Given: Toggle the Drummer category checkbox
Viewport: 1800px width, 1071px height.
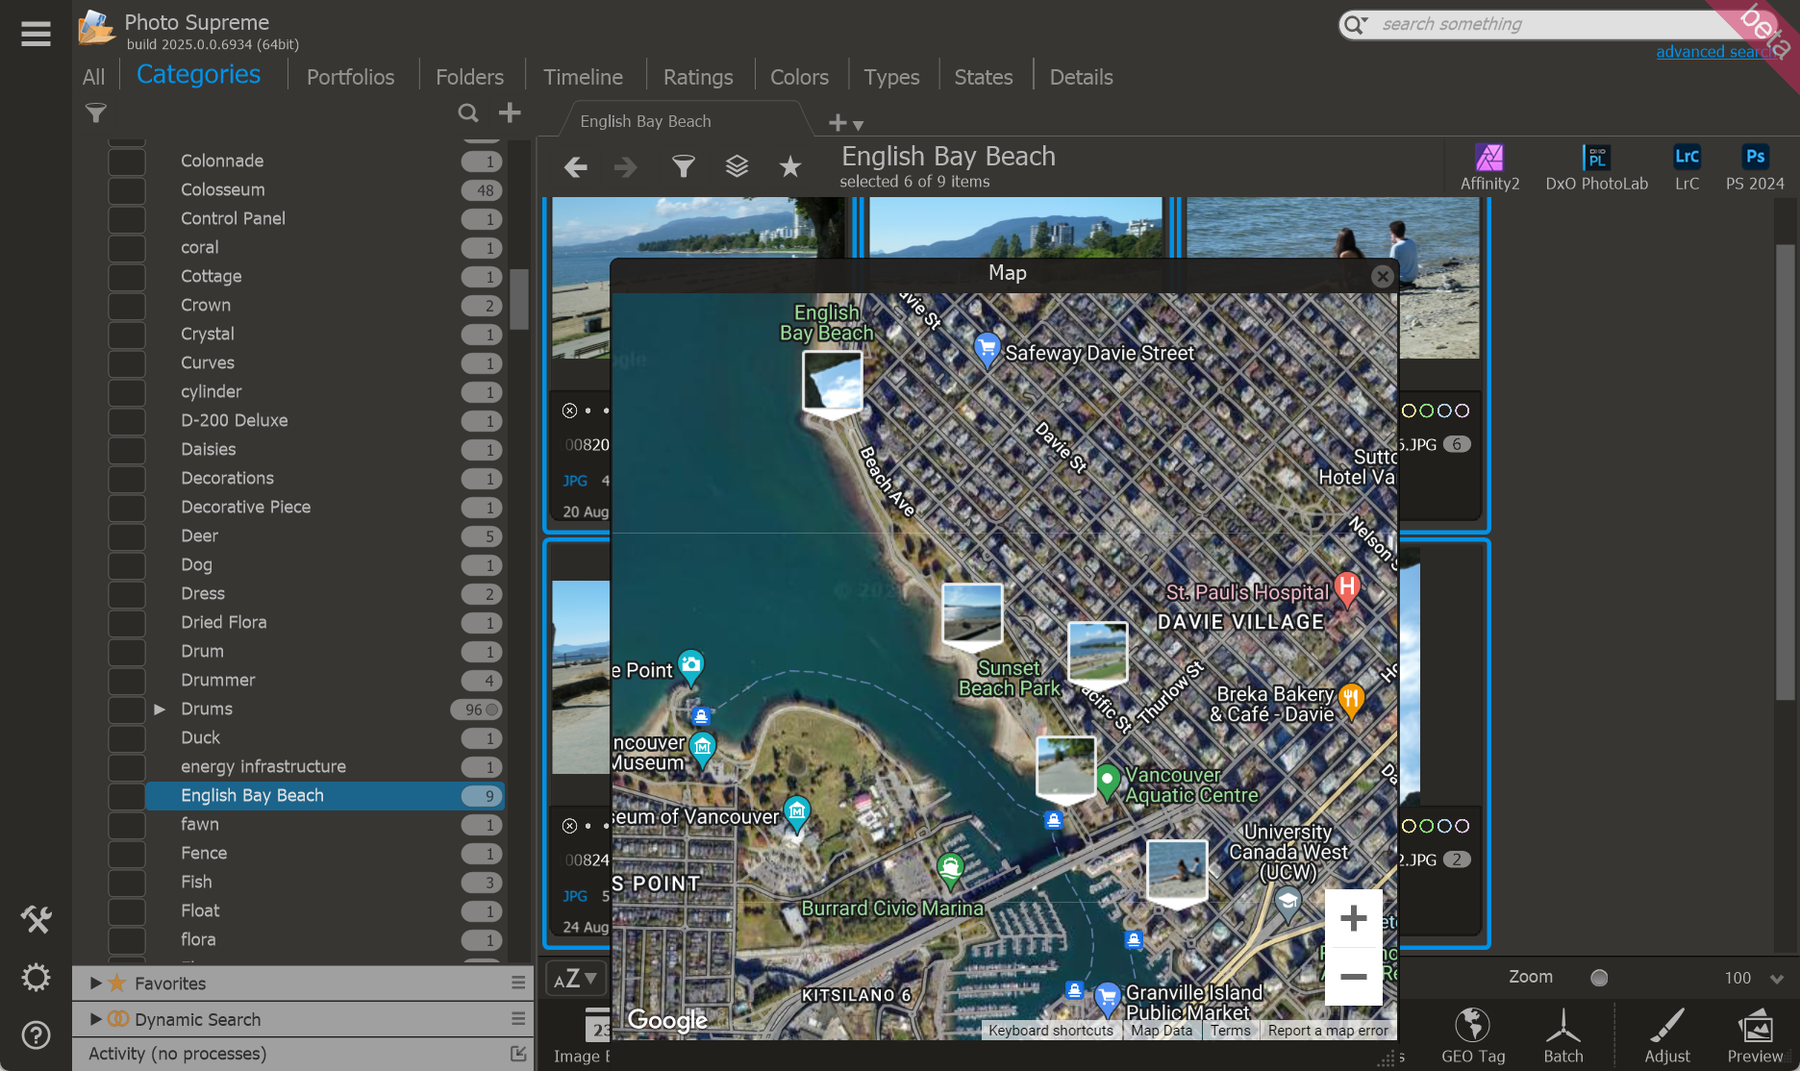Looking at the screenshot, I should click(127, 680).
